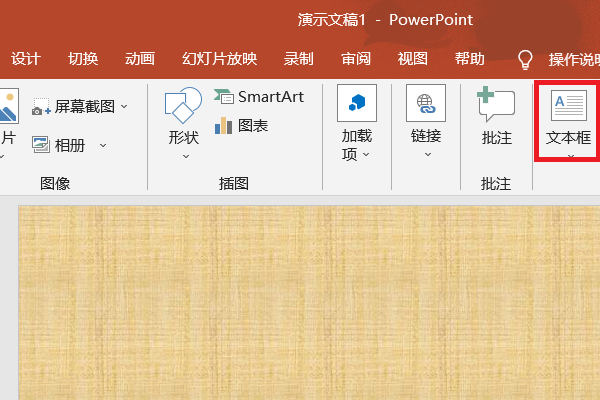Insert a SmartArt graphic
Viewport: 600px width, 400px height.
tap(259, 97)
